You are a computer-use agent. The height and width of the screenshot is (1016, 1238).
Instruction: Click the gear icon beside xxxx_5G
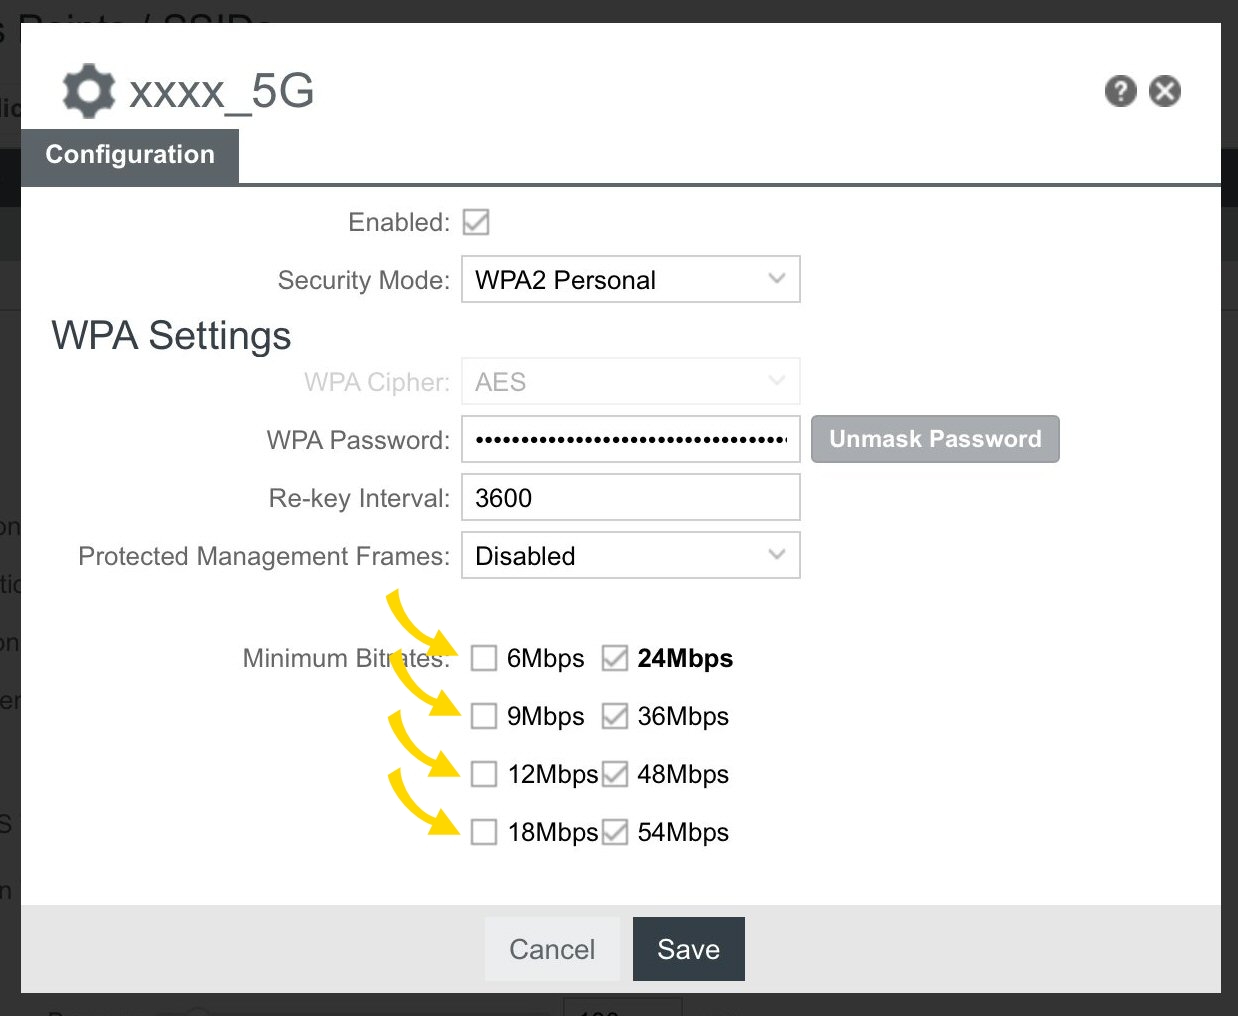coord(89,91)
